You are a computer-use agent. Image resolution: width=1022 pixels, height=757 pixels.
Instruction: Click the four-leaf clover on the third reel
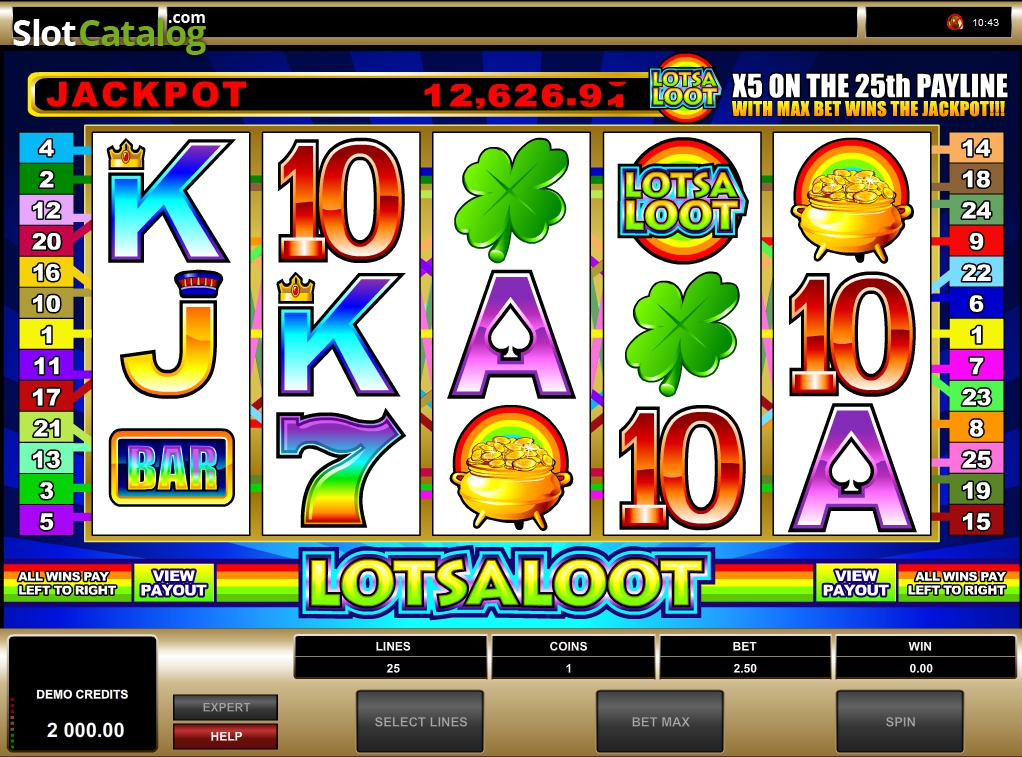512,199
